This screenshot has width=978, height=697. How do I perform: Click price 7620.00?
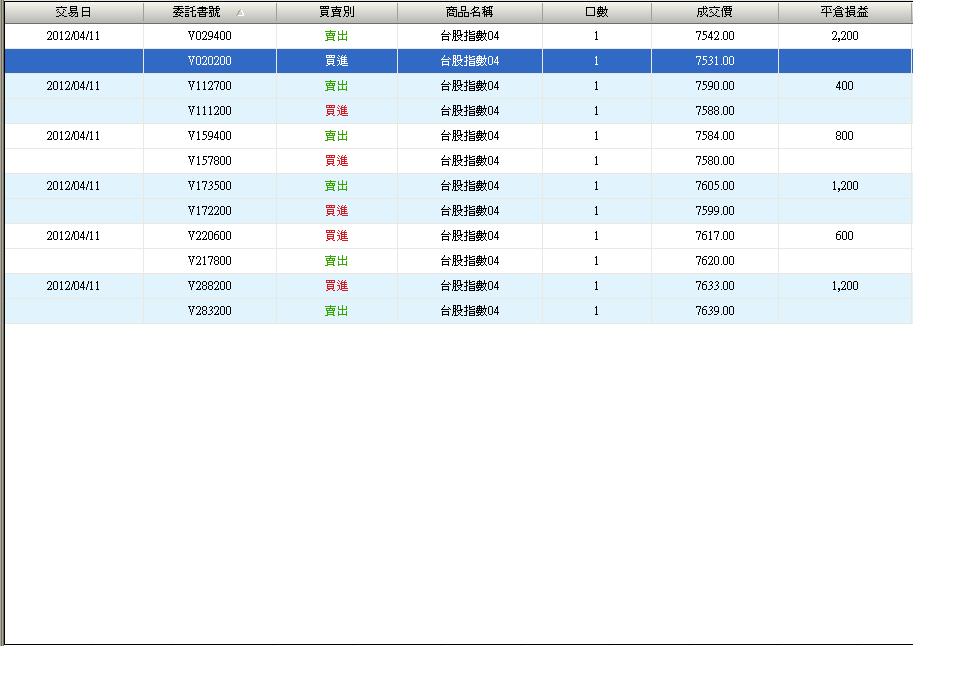715,261
